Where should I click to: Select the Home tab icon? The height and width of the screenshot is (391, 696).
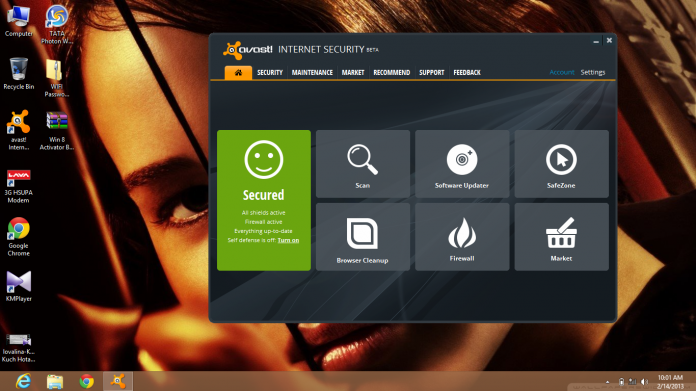[238, 72]
